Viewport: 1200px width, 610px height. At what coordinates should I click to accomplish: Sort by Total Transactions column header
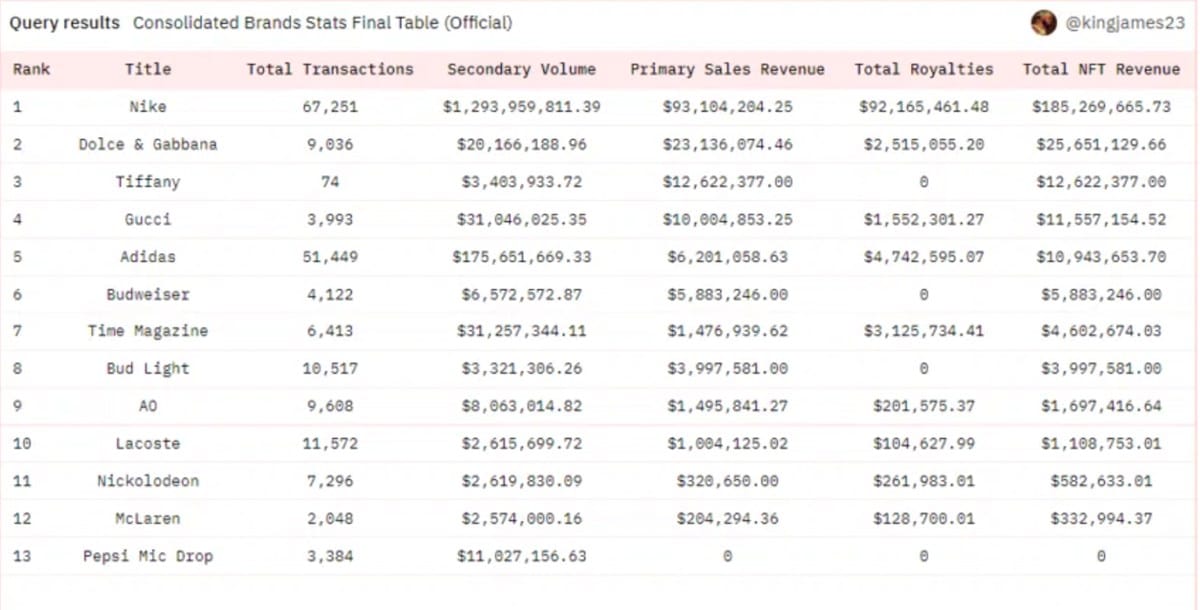click(x=330, y=69)
